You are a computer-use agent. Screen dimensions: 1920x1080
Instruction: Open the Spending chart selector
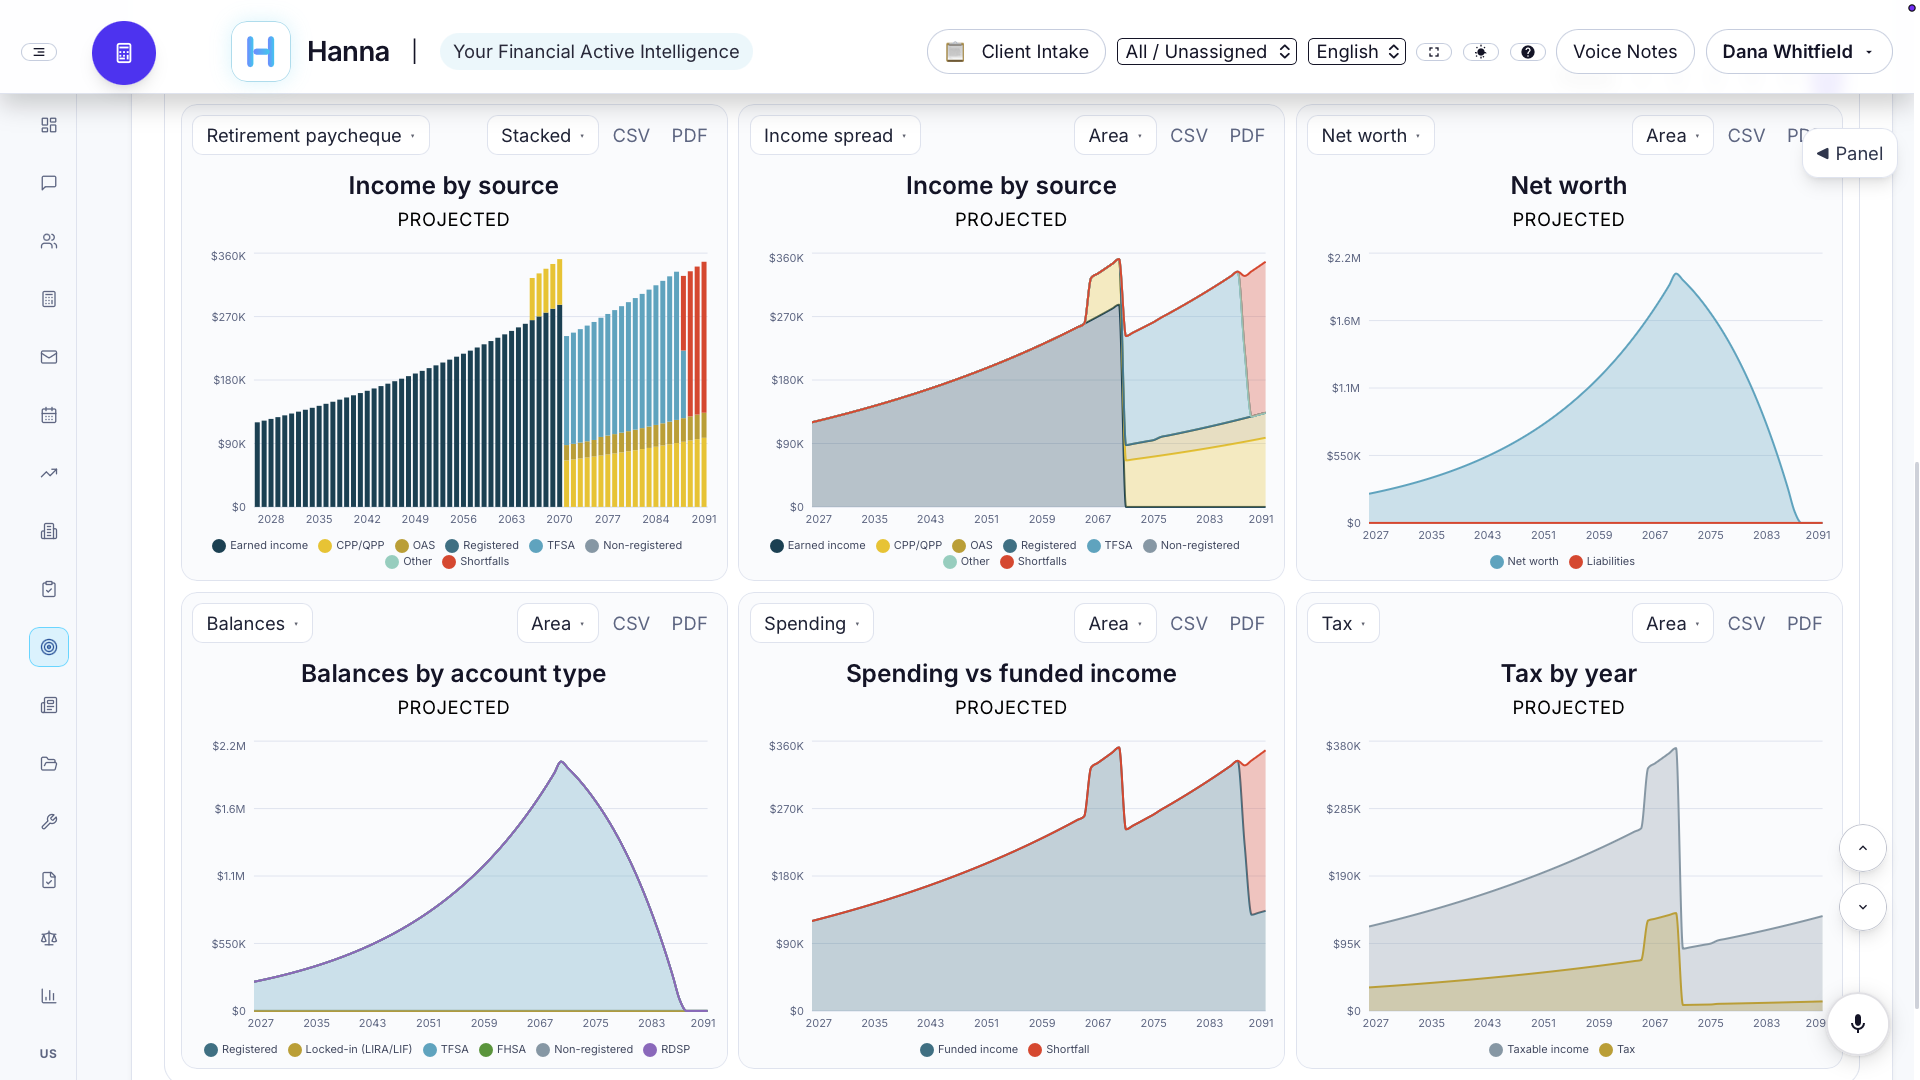[812, 623]
